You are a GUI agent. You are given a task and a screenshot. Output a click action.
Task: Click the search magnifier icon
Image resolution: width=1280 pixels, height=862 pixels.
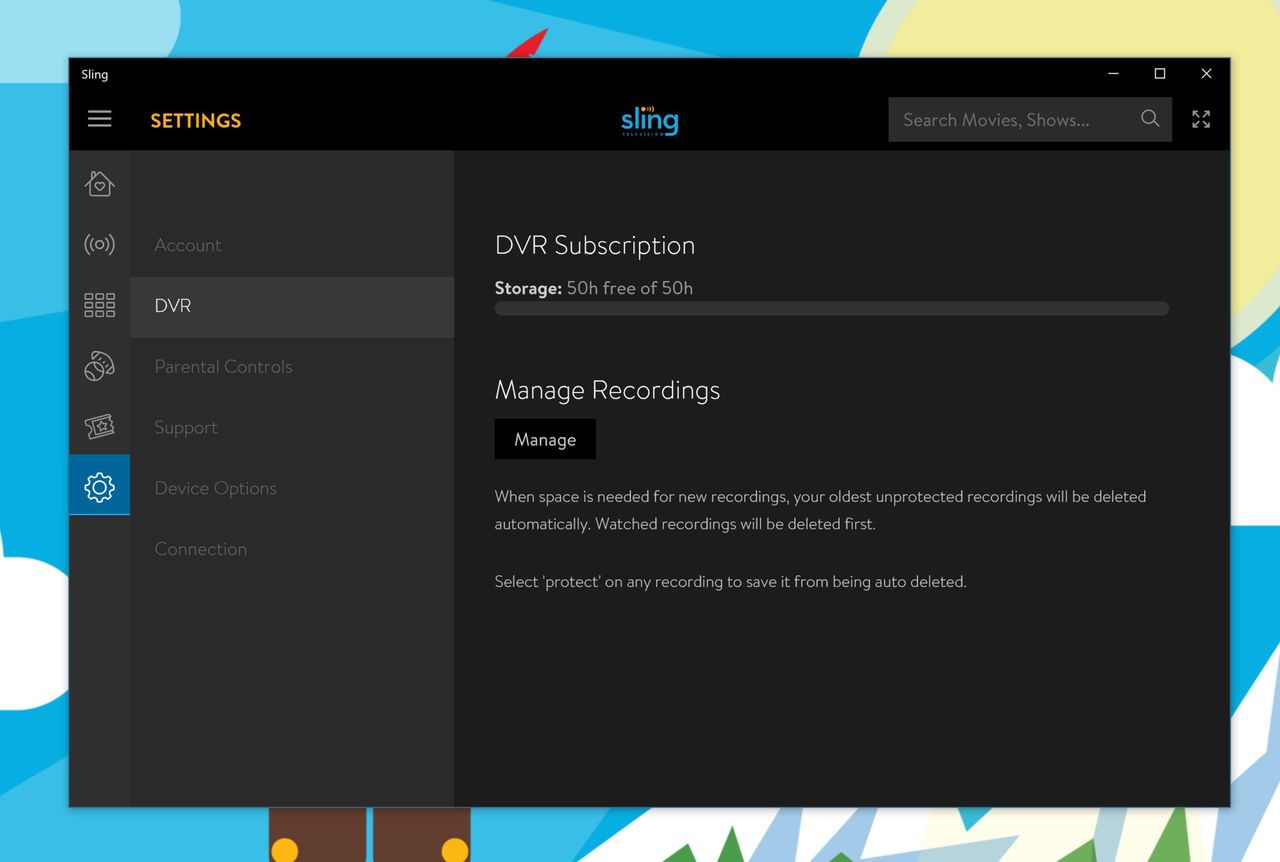point(1150,119)
